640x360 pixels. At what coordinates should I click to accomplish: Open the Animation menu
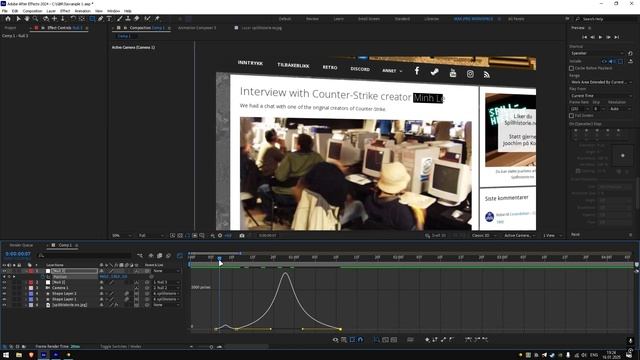coord(82,11)
